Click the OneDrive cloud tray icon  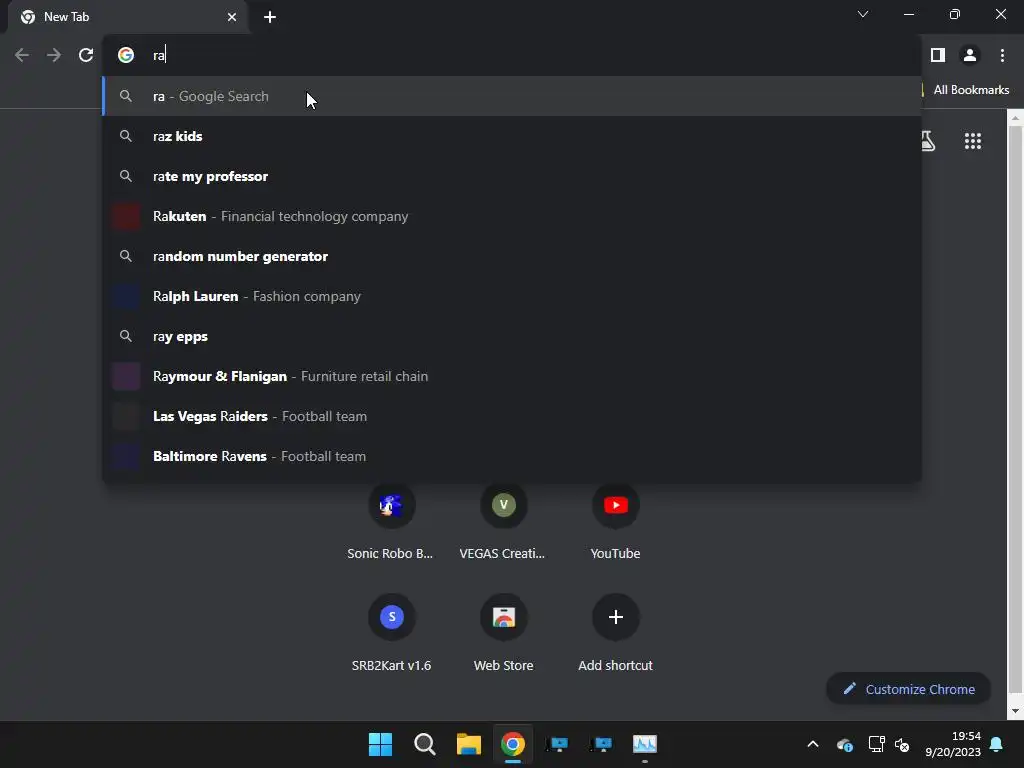(844, 744)
